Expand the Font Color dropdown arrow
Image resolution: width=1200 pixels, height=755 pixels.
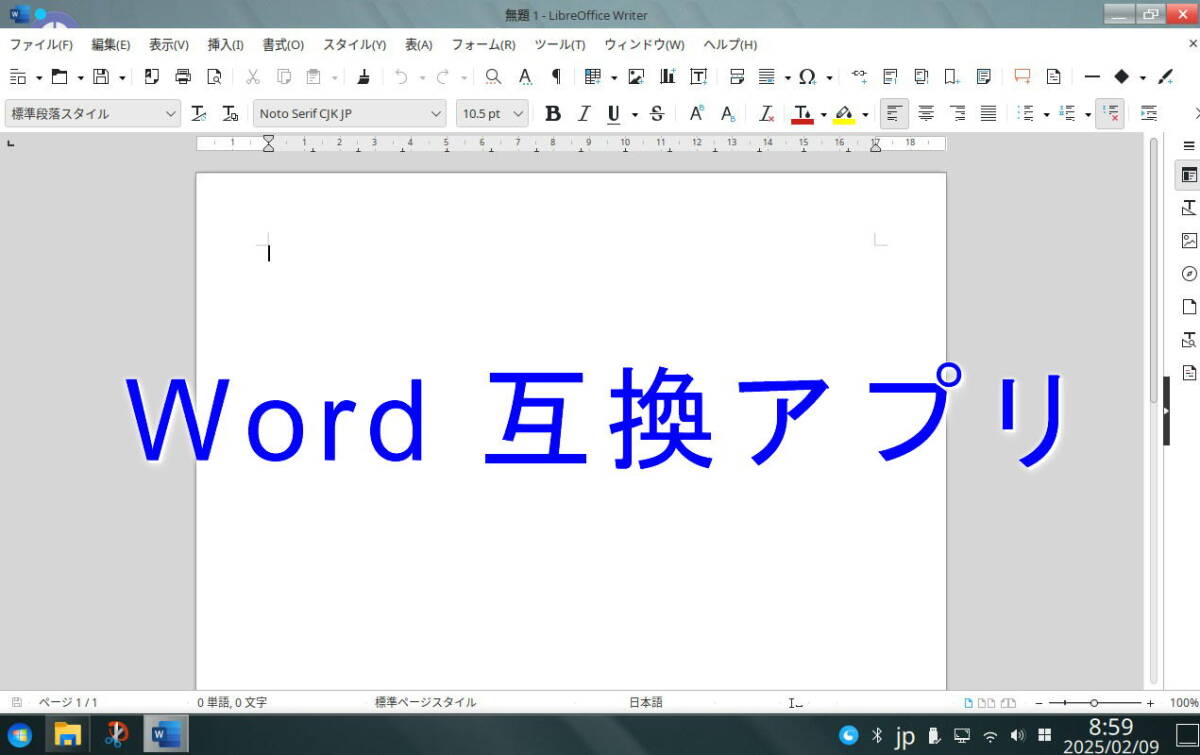pos(823,114)
